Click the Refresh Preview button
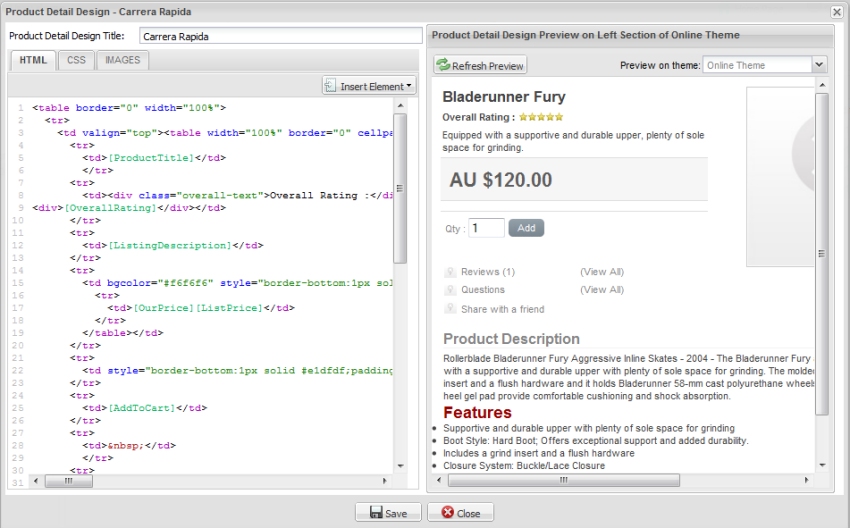The width and height of the screenshot is (850, 528). tap(480, 65)
